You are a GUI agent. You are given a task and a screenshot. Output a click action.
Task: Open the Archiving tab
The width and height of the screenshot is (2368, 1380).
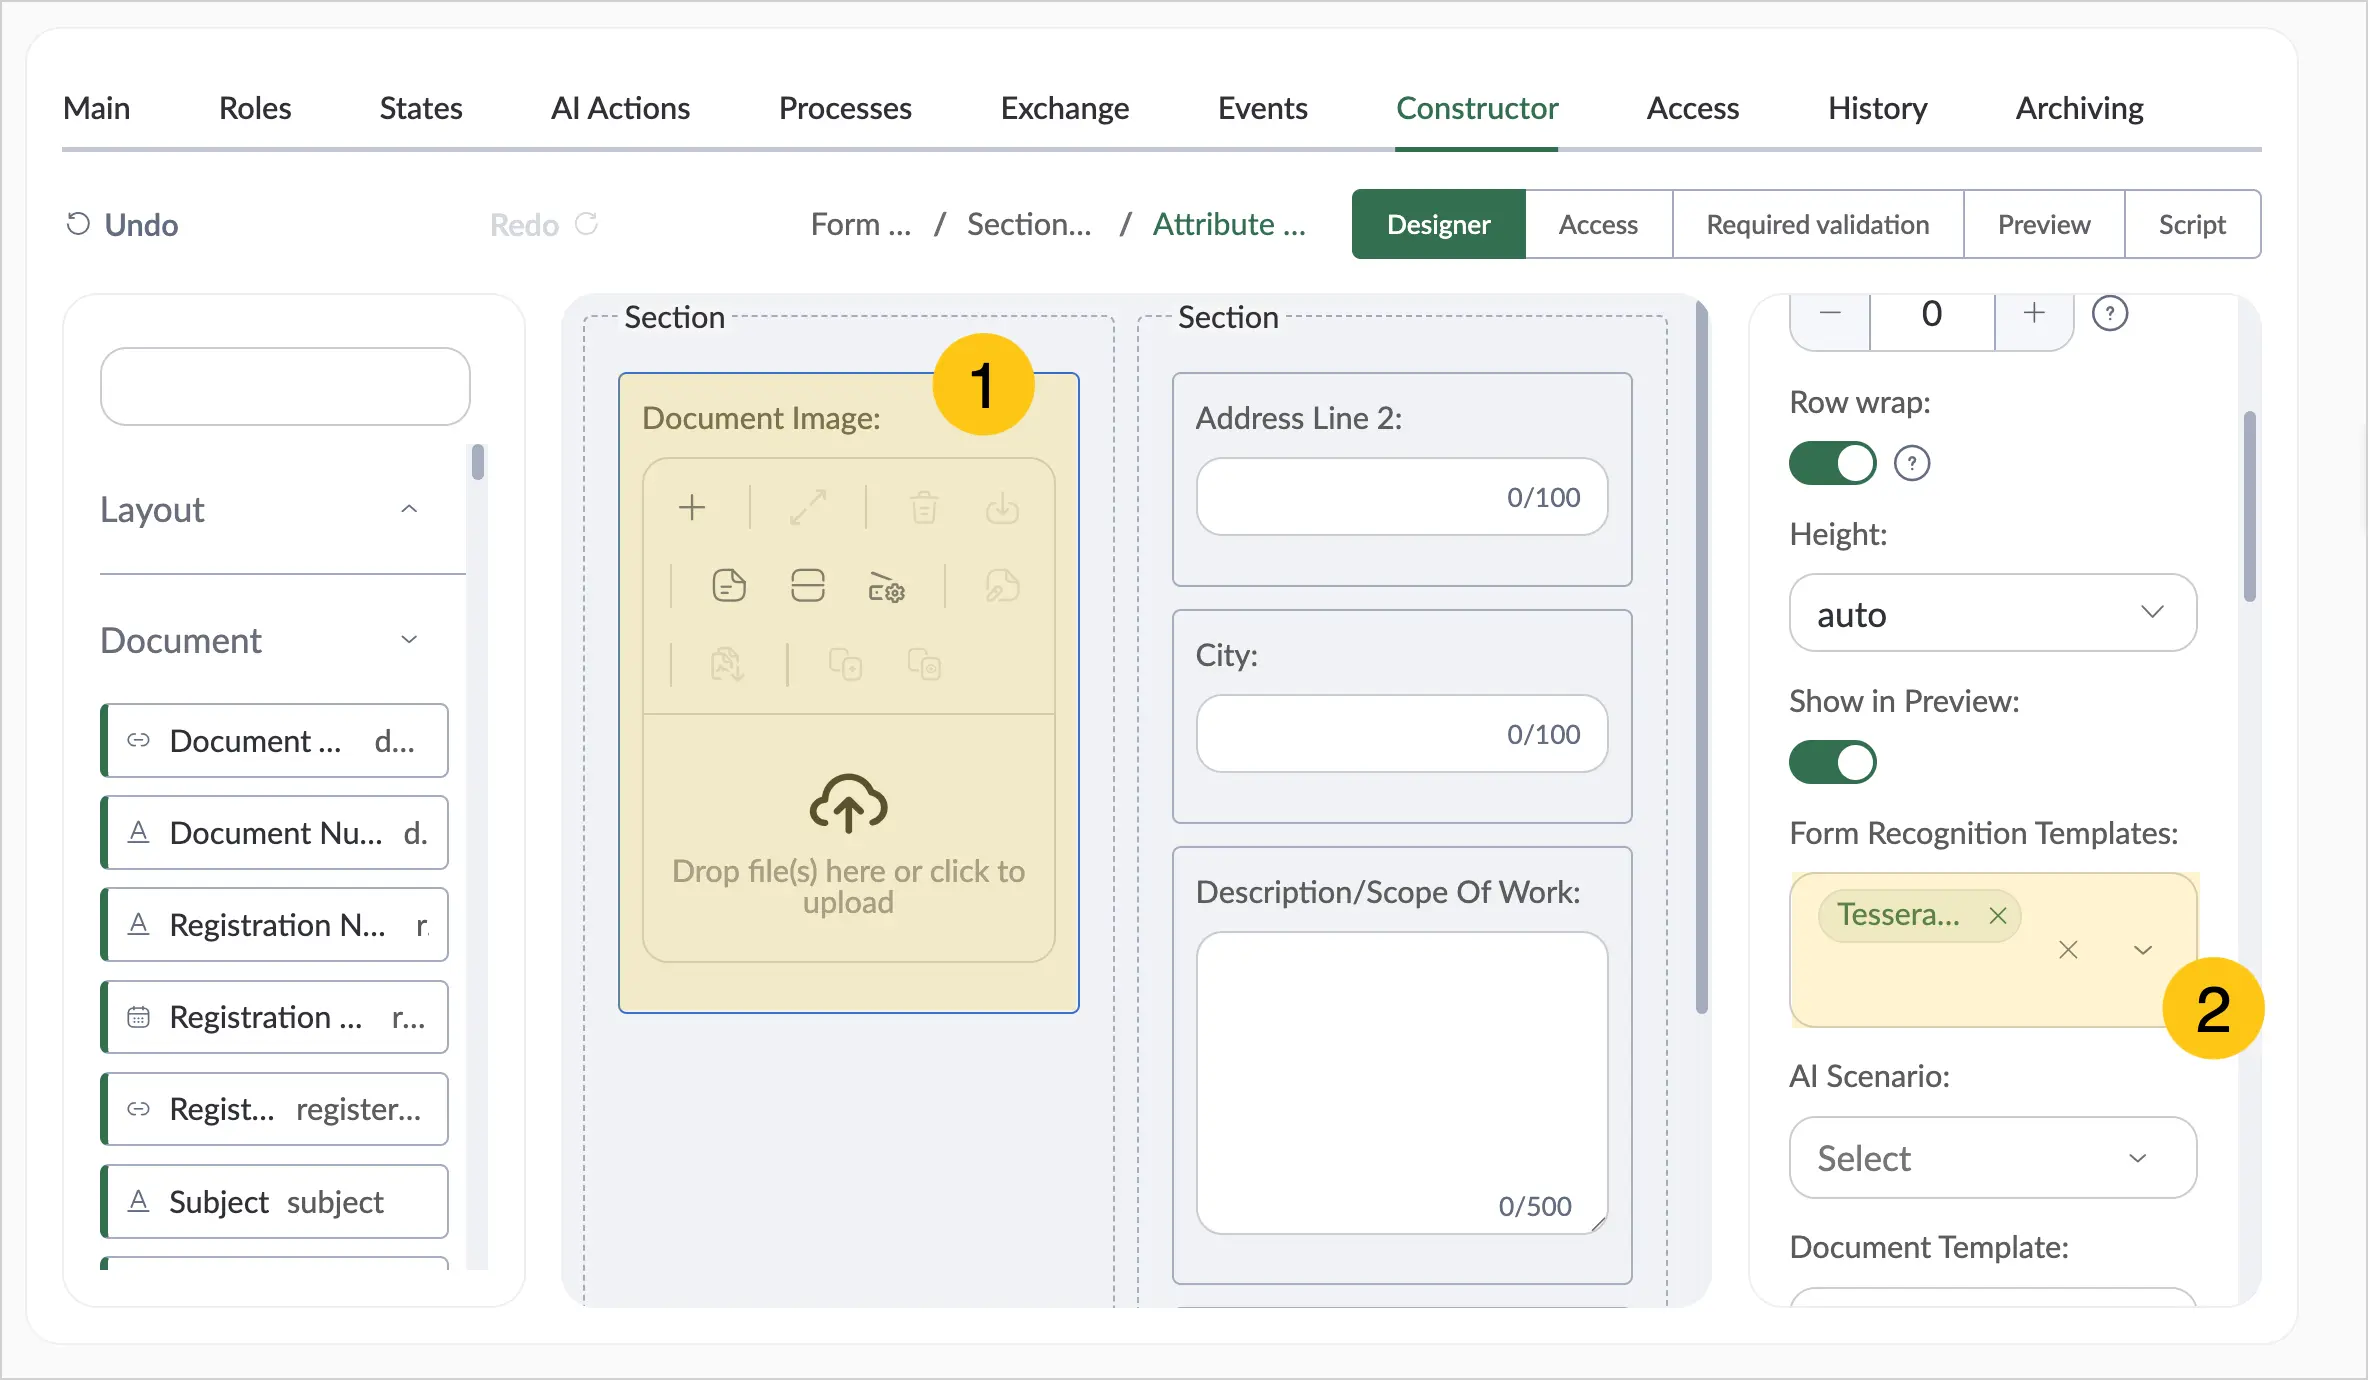(x=2079, y=108)
